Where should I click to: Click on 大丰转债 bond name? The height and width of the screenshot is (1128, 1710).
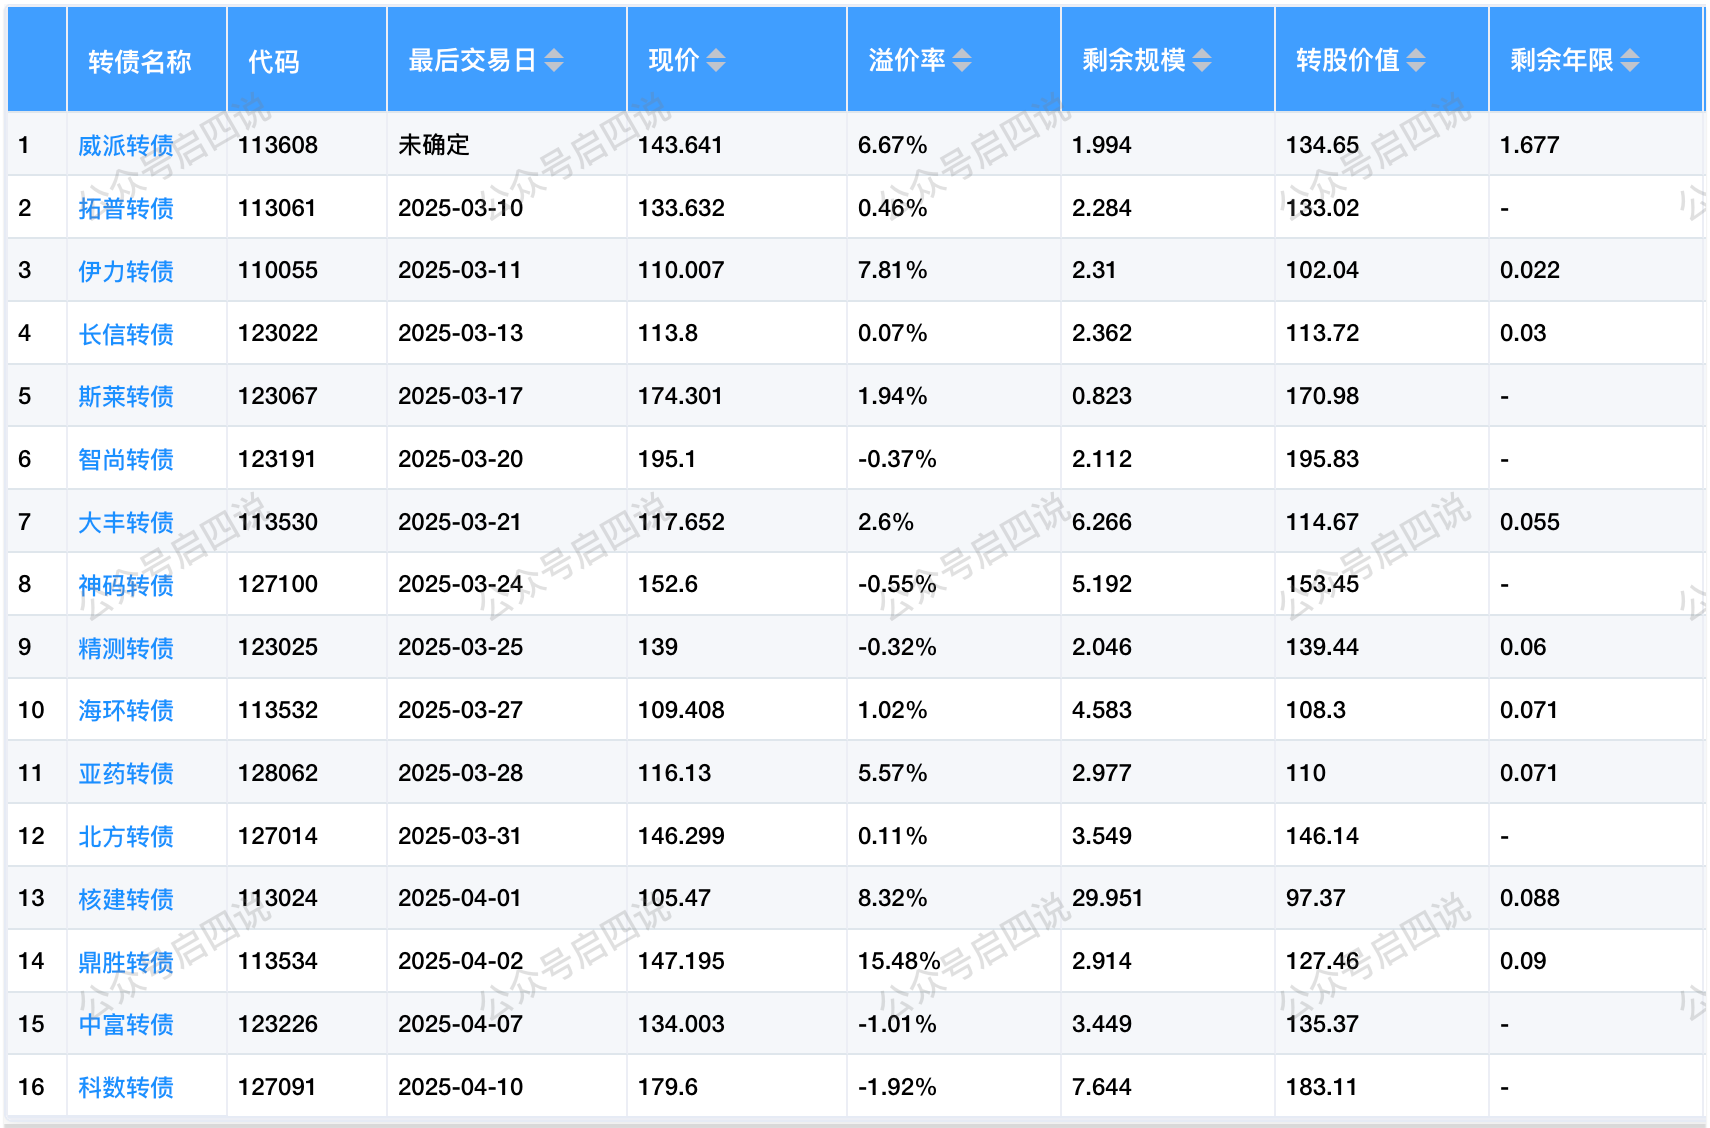[126, 522]
